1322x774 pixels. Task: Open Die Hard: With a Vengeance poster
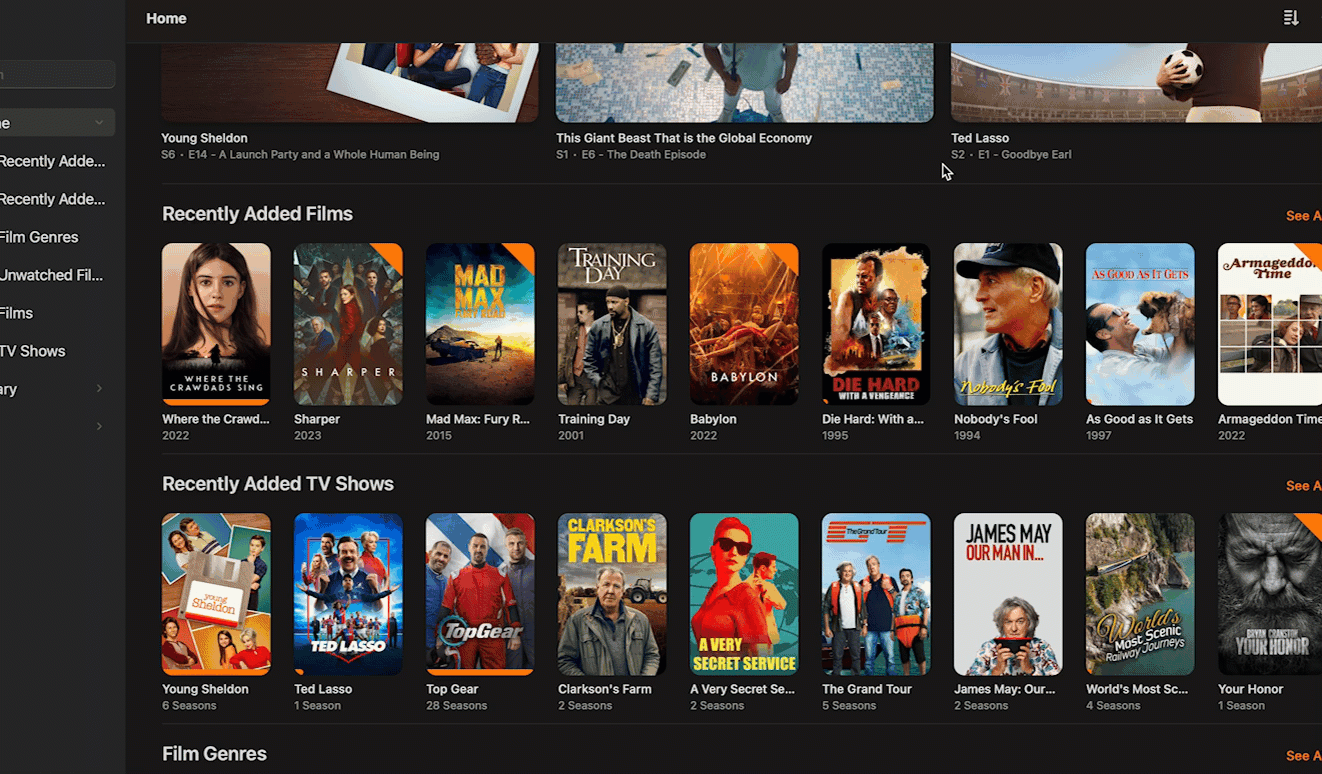[876, 324]
